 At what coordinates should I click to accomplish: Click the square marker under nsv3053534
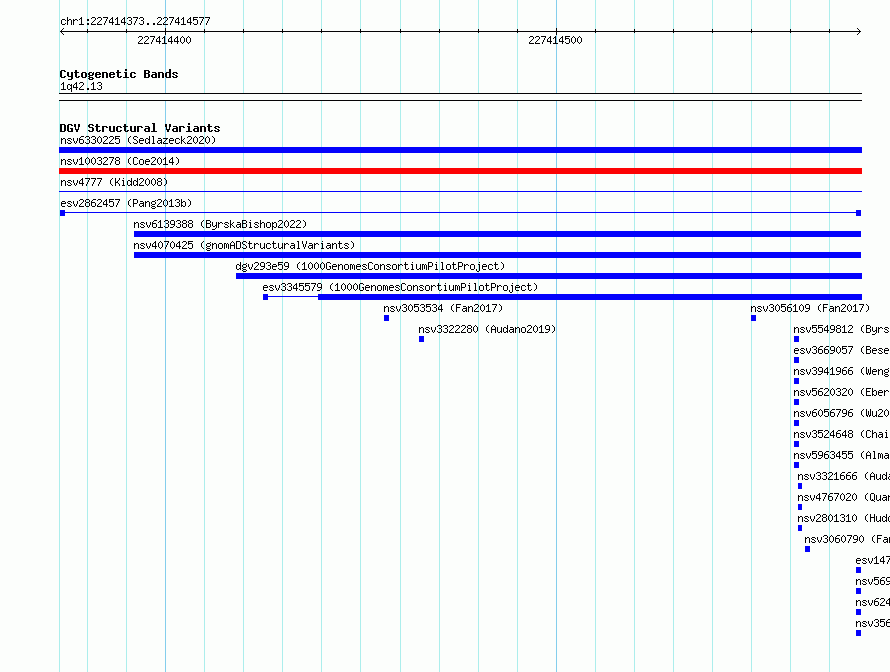(387, 318)
